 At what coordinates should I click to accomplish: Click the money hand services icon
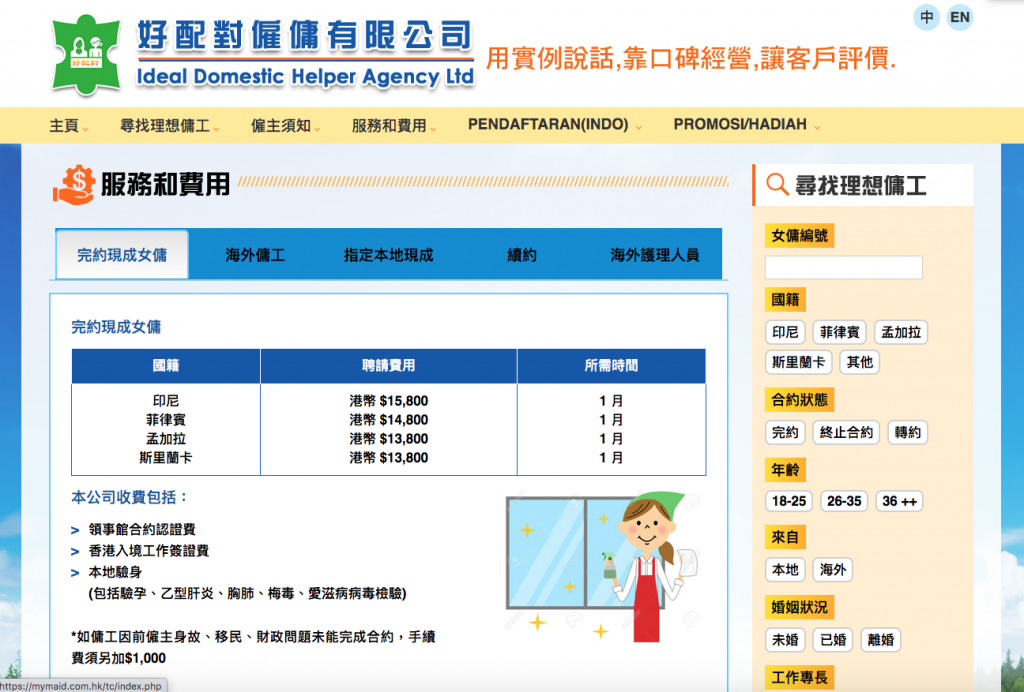tap(75, 184)
